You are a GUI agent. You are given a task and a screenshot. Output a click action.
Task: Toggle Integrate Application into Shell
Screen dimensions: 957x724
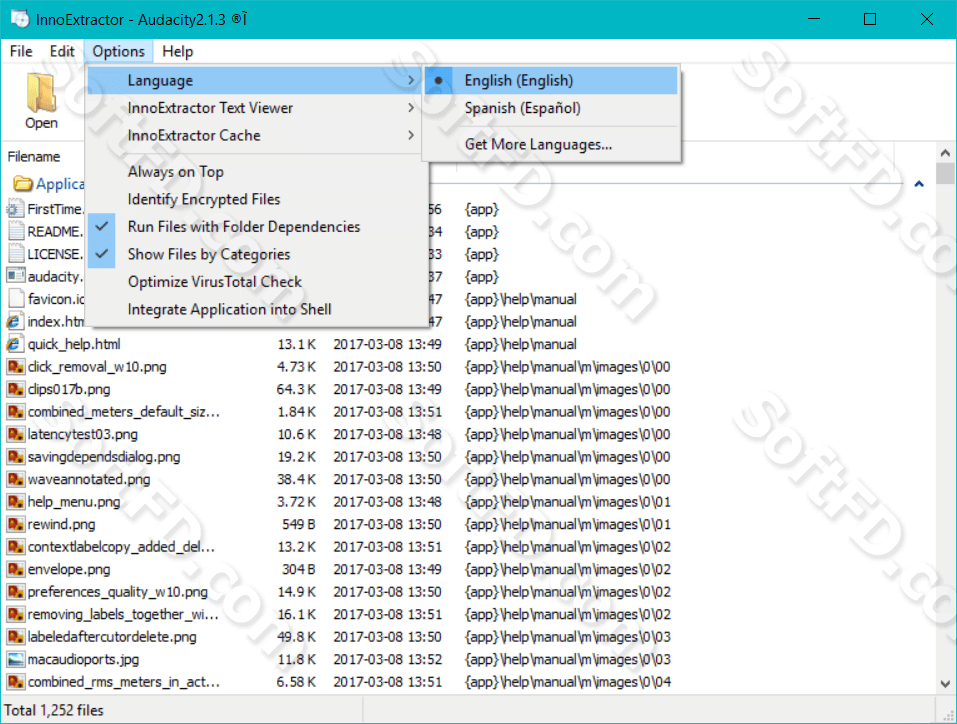click(x=257, y=310)
